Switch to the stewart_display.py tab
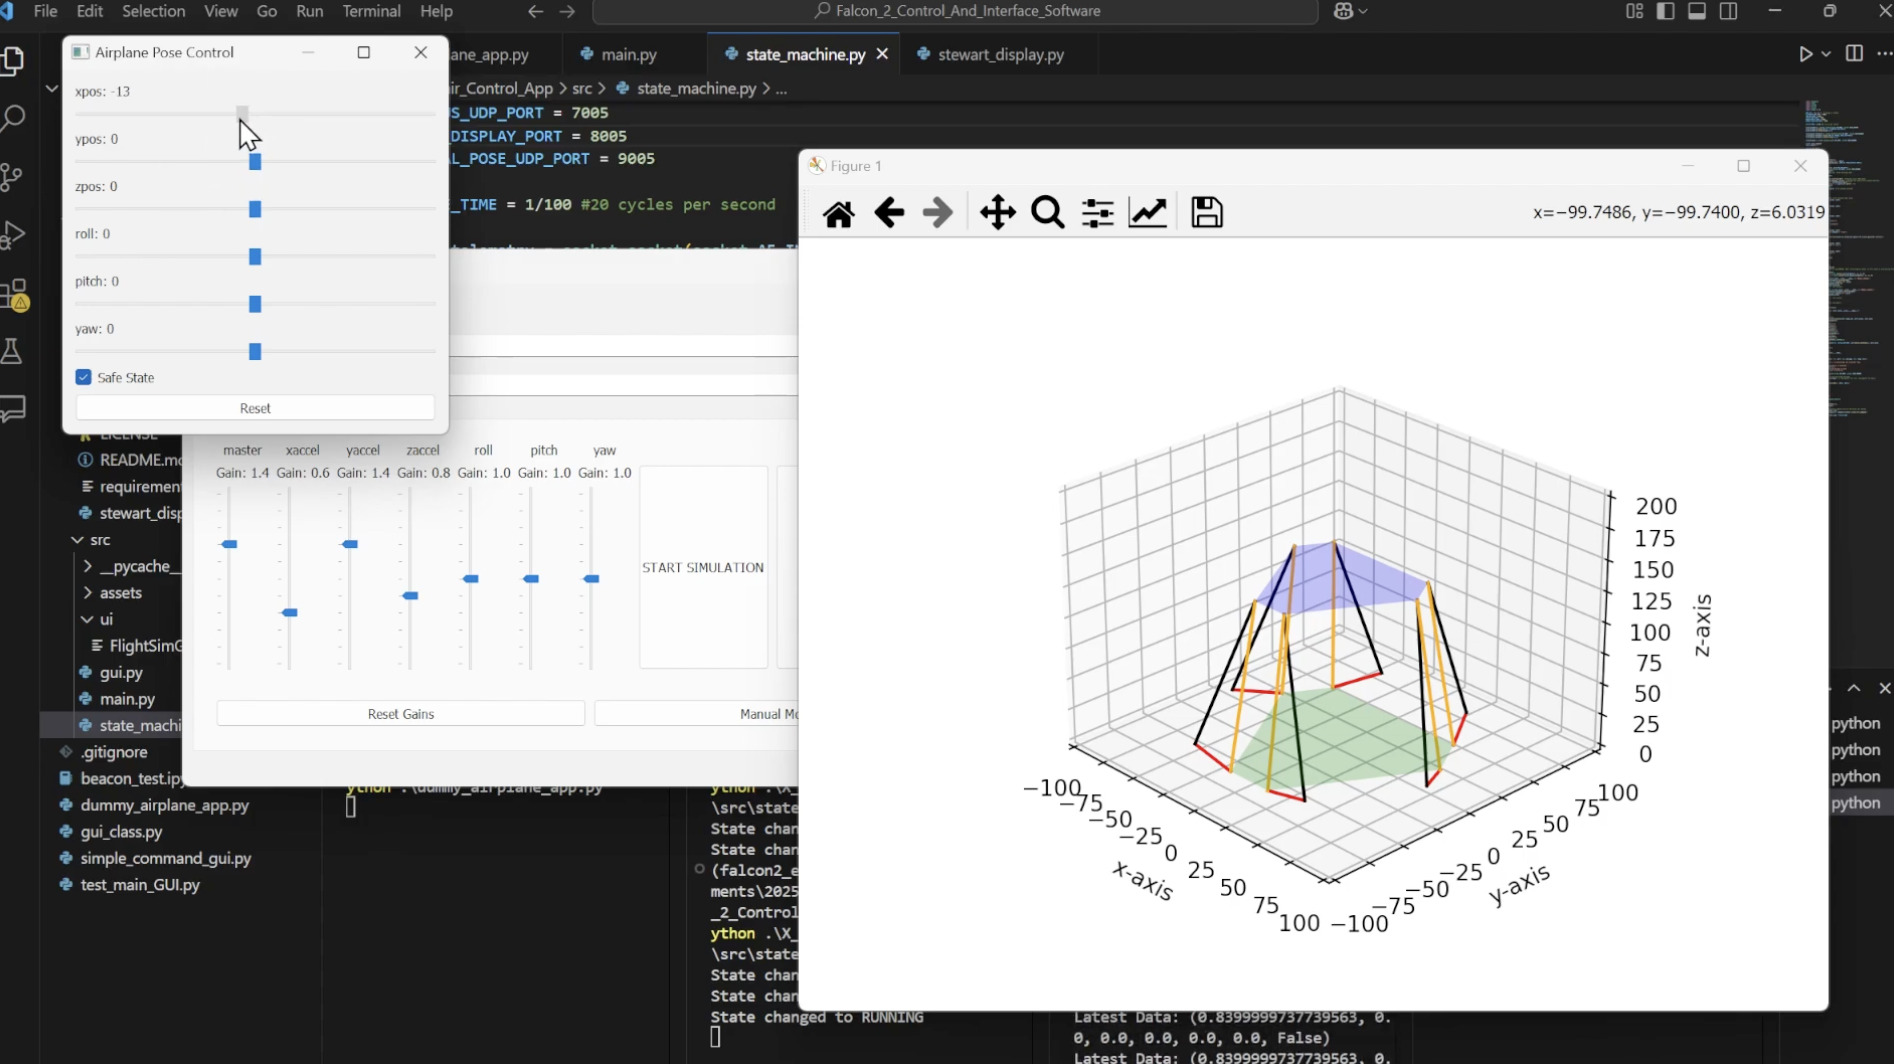This screenshot has width=1894, height=1064. click(x=1000, y=54)
